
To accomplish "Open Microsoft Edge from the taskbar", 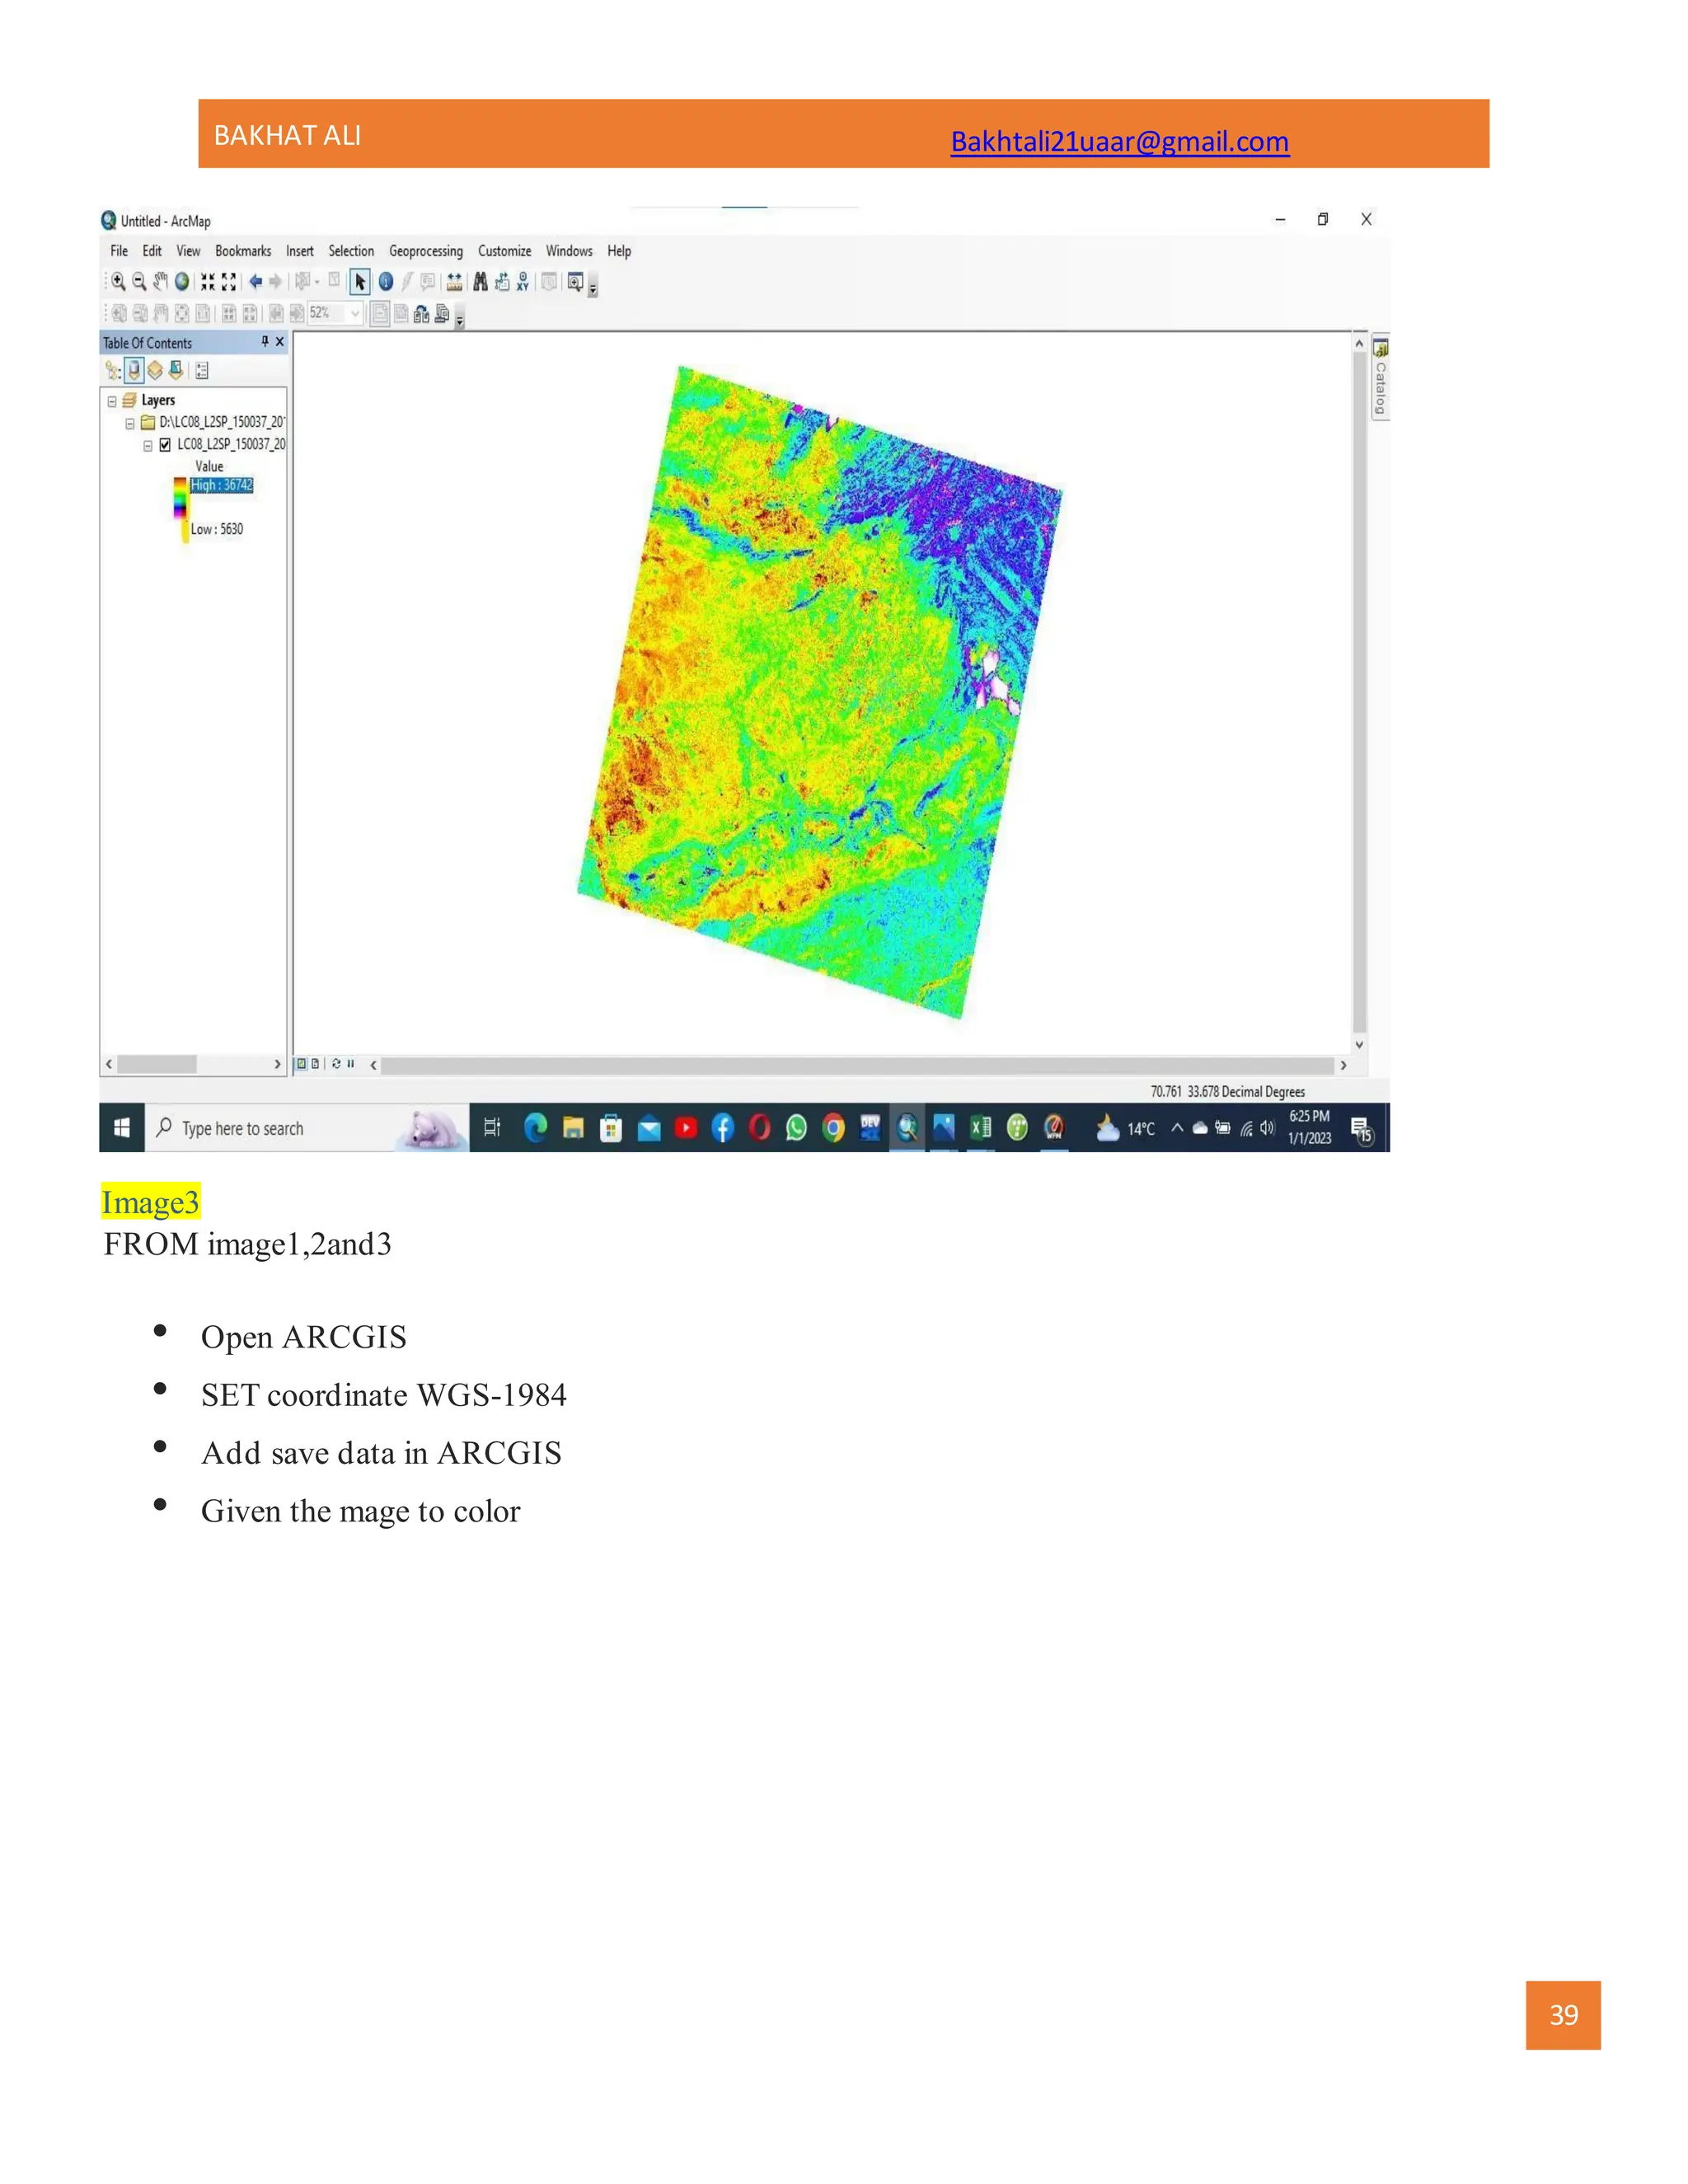I will (x=536, y=1128).
